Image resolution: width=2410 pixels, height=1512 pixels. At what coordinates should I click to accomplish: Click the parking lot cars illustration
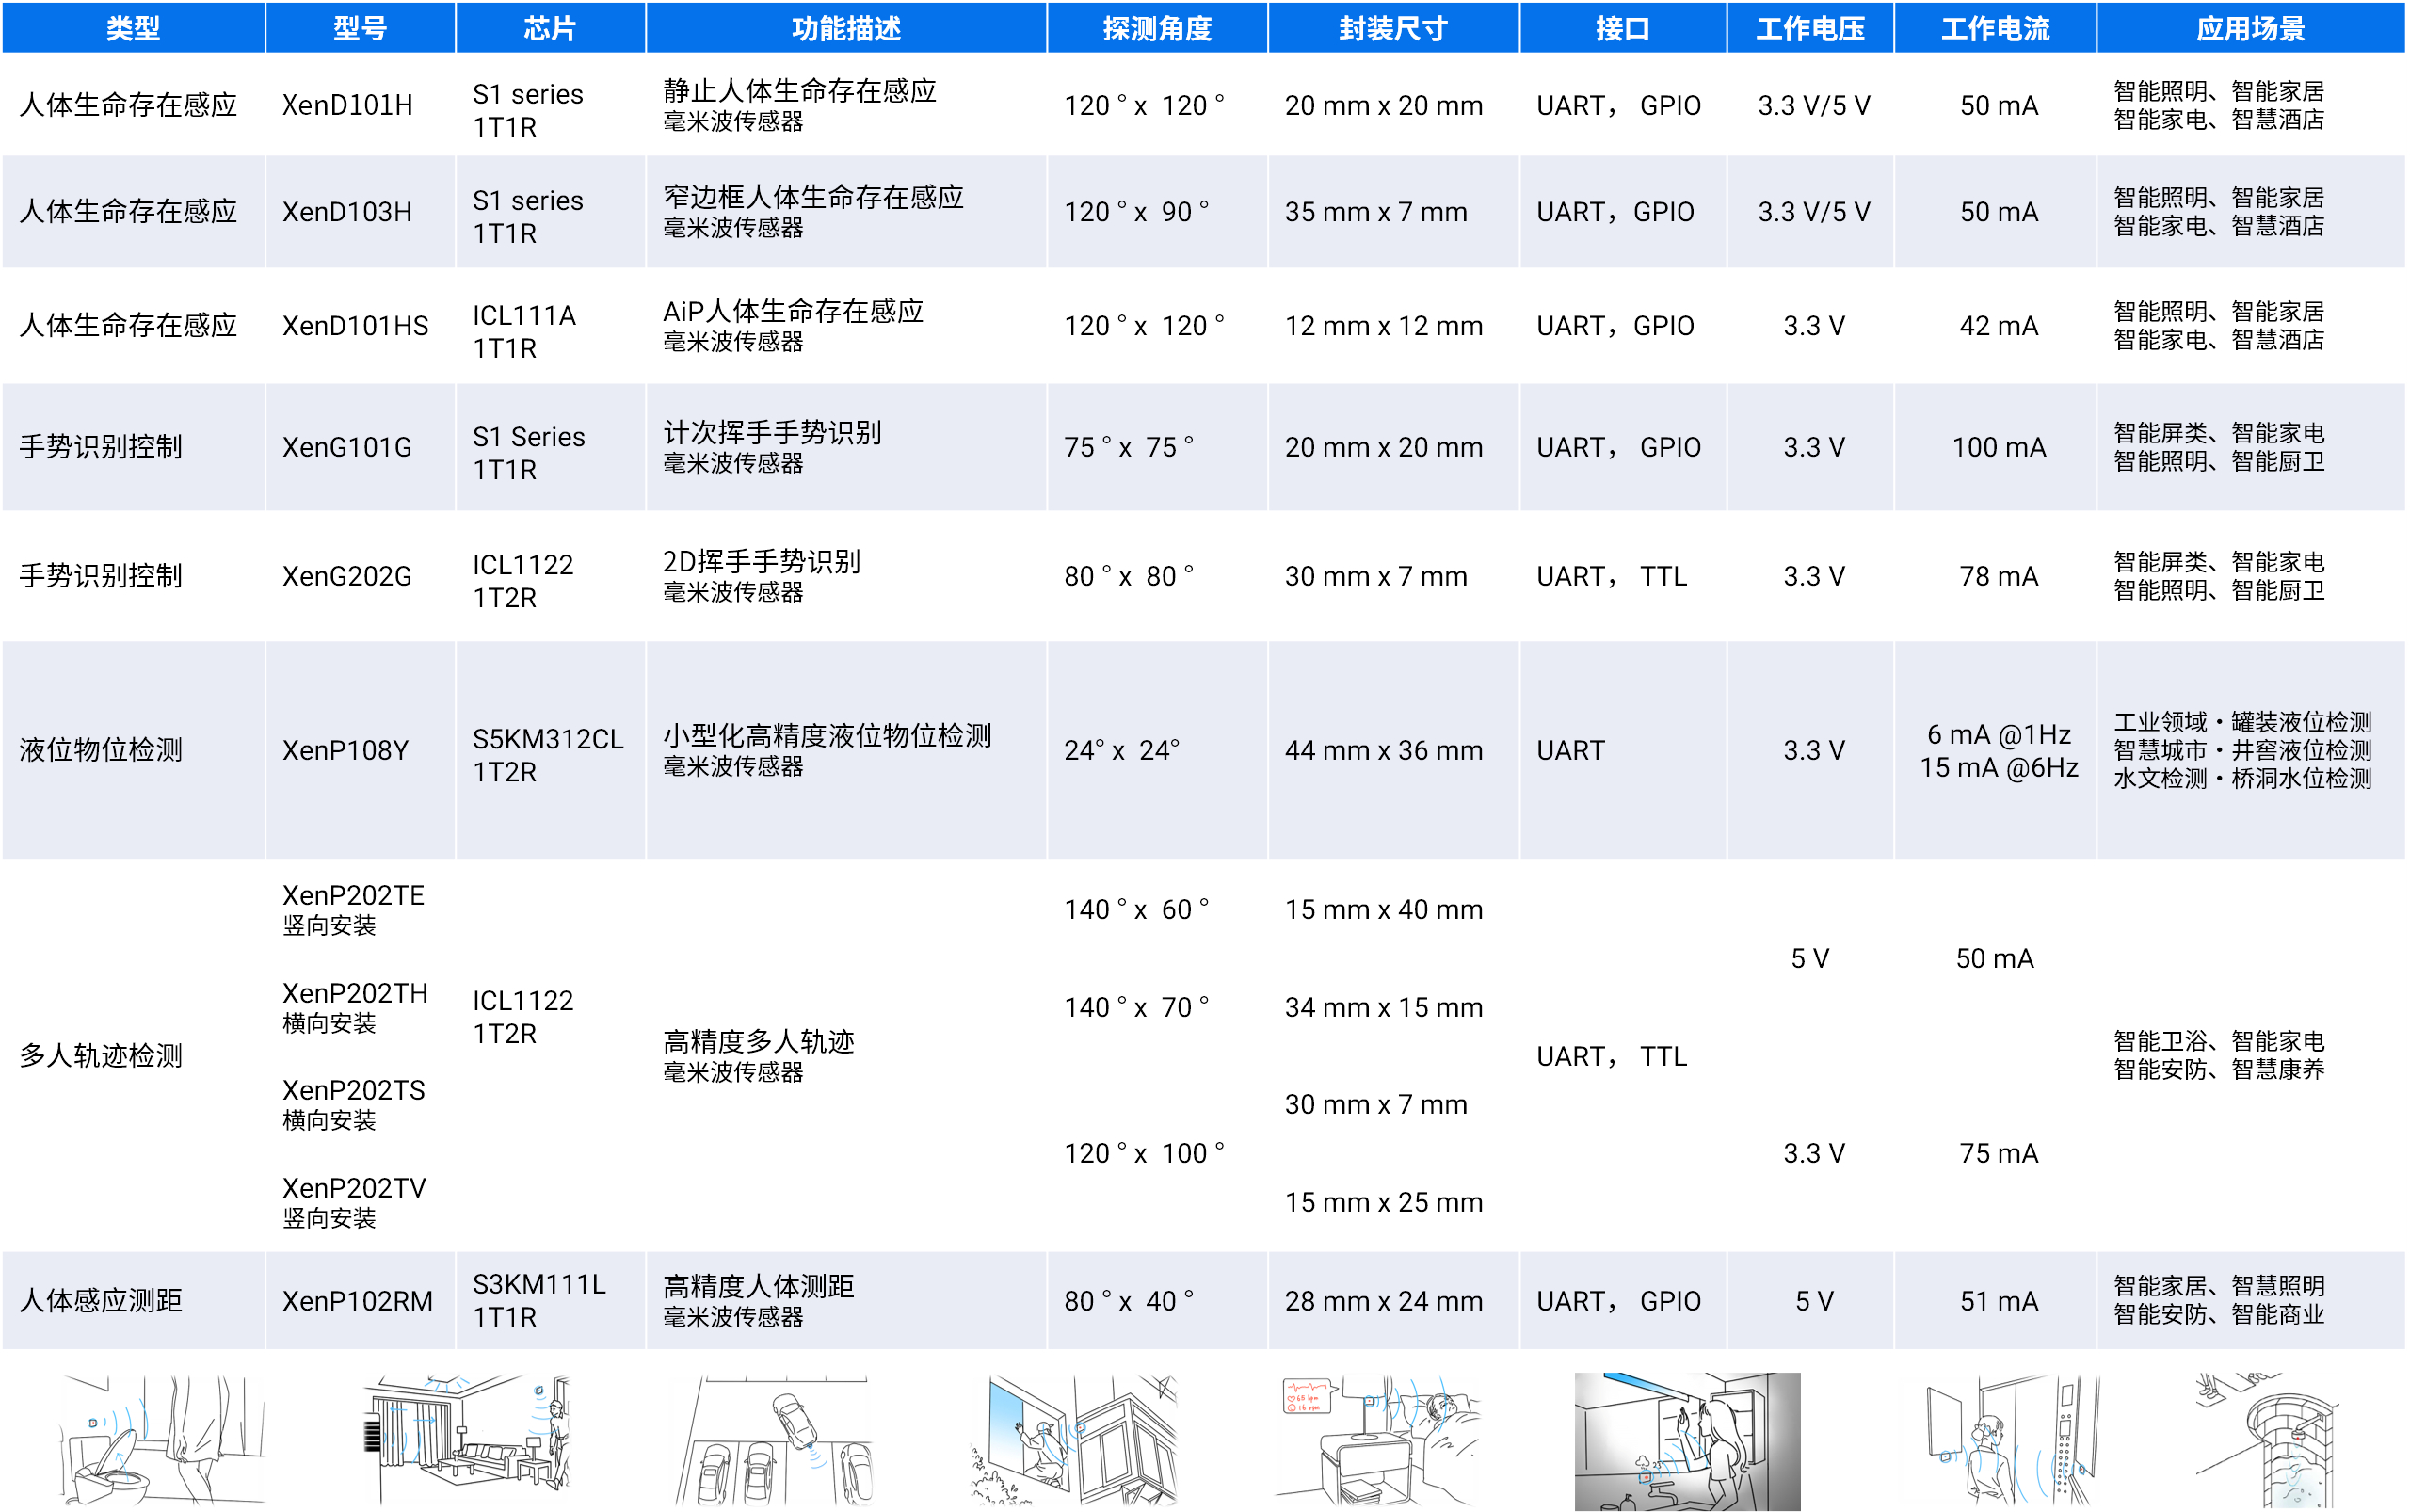coord(772,1440)
